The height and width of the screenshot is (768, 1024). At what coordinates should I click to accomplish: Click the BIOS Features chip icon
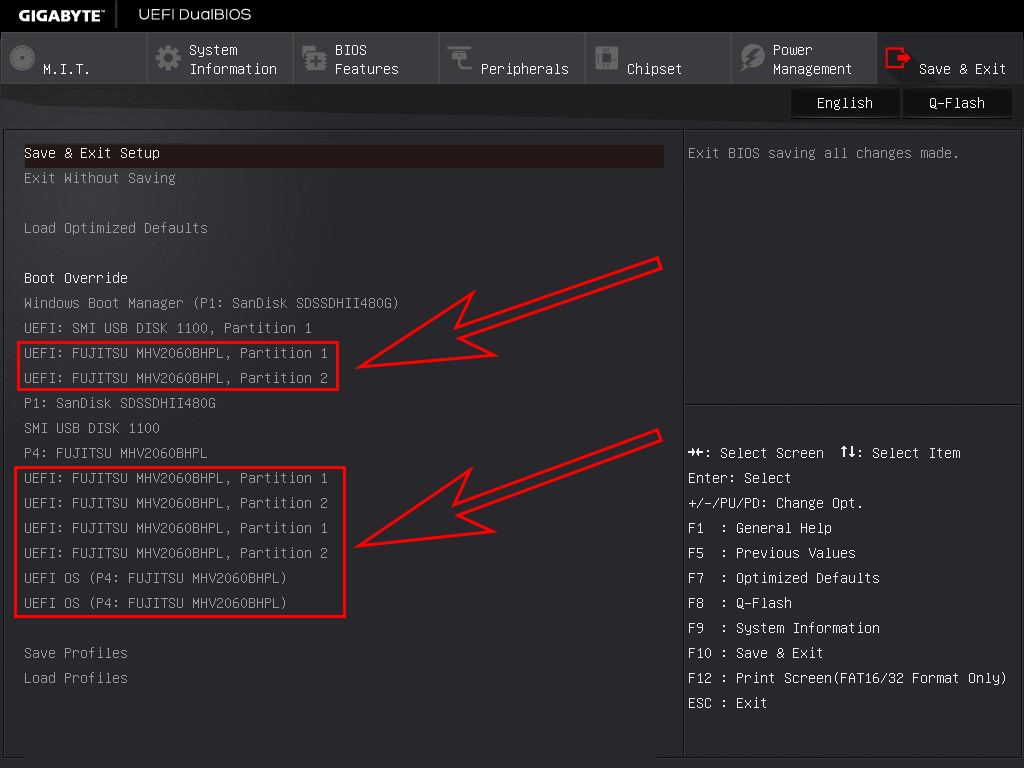point(314,59)
